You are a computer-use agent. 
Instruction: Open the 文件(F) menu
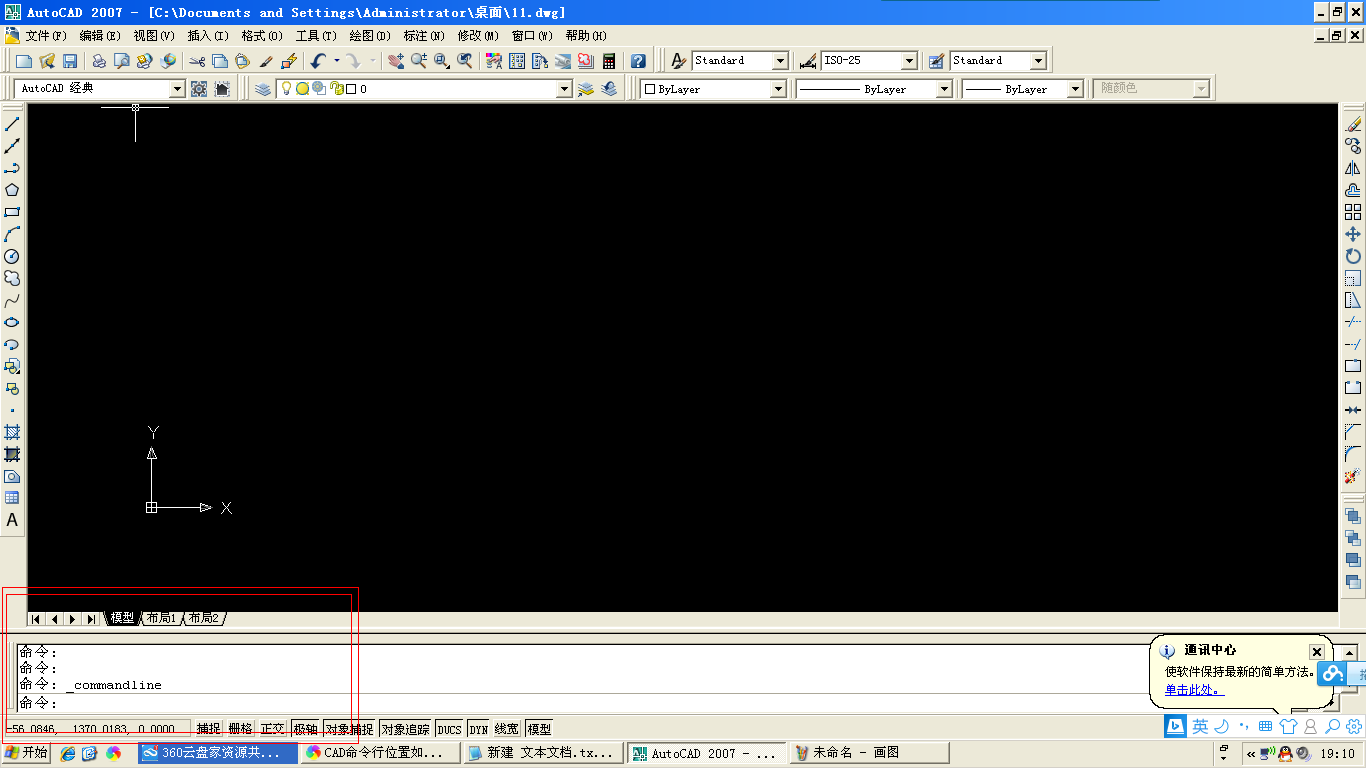(x=46, y=36)
